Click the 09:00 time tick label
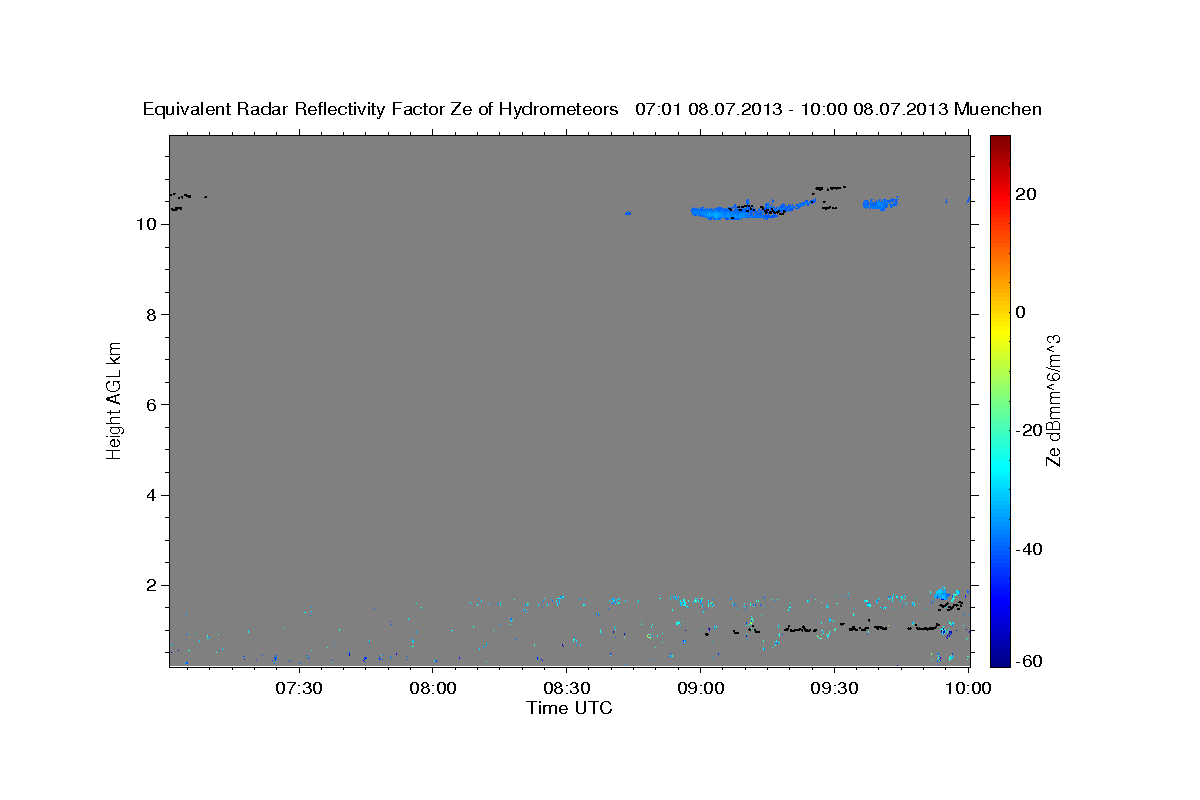The height and width of the screenshot is (800, 1200). tap(701, 688)
